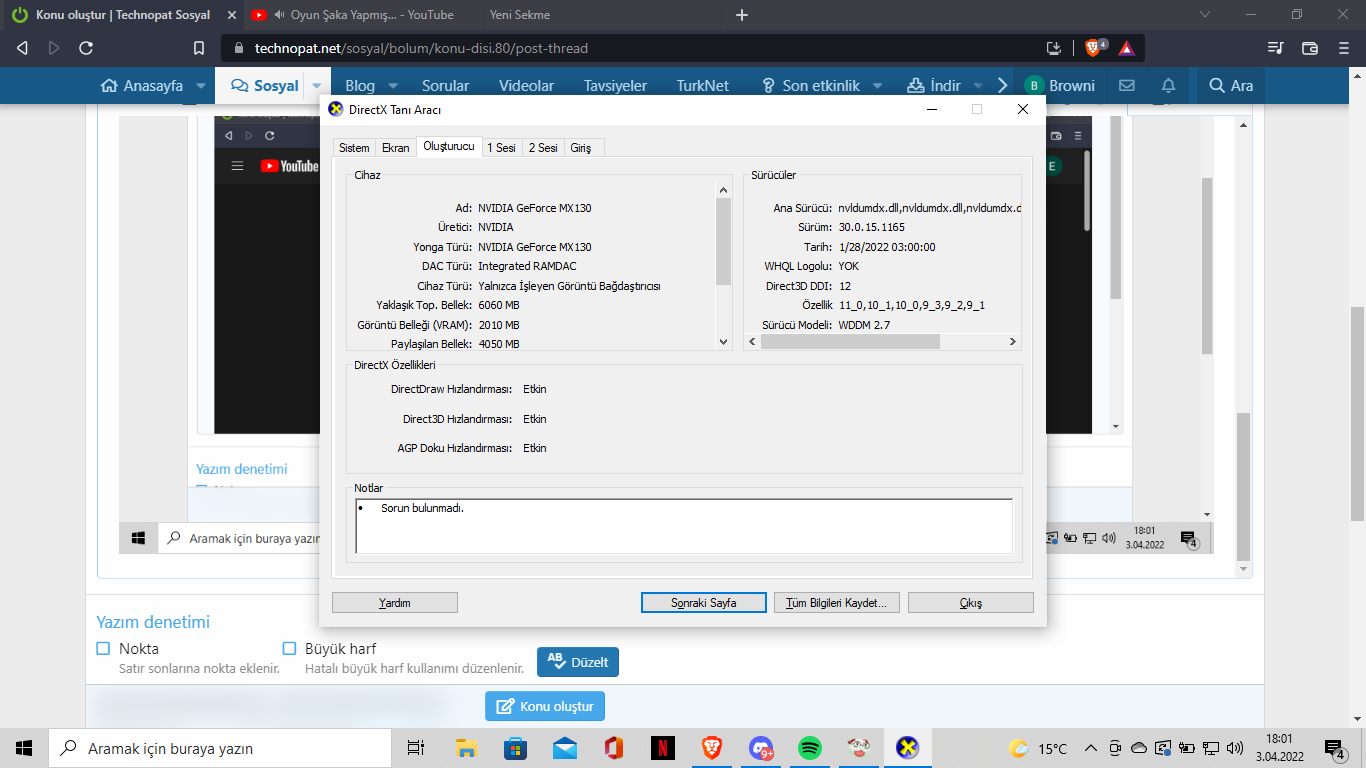
Task: Open Son etkinlik menu
Action: tap(810, 86)
